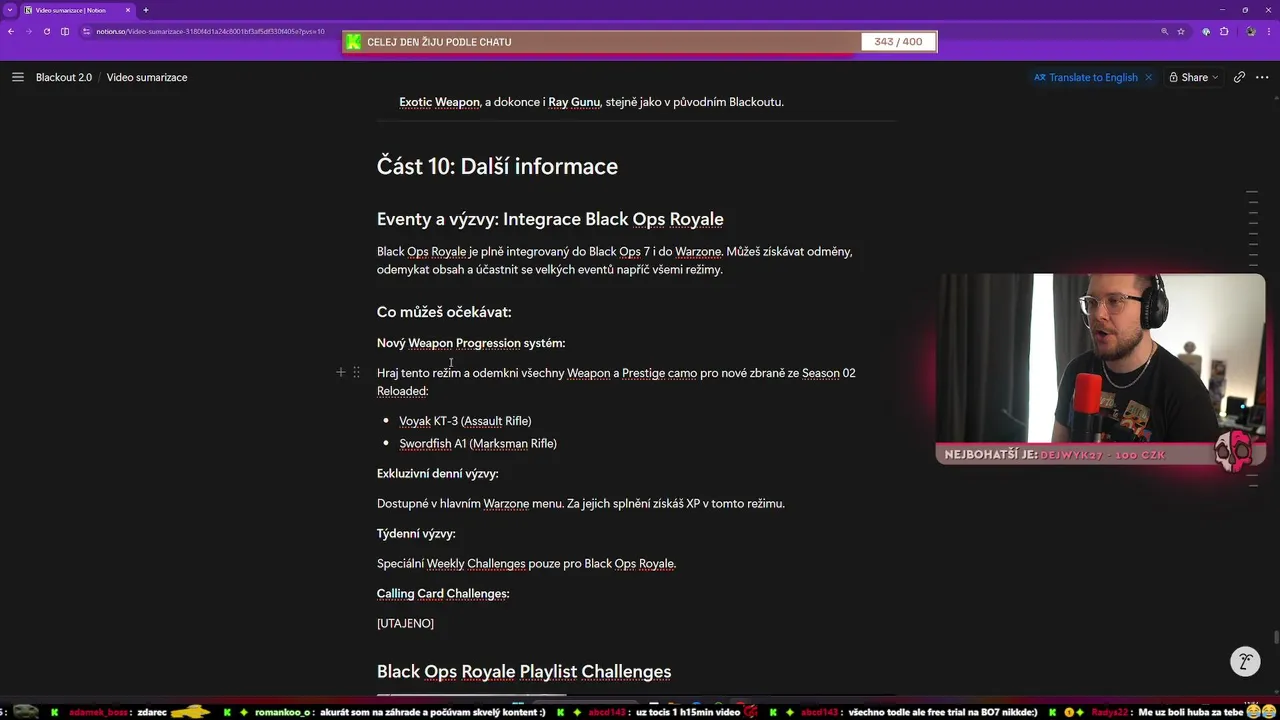Image resolution: width=1280 pixels, height=720 pixels.
Task: Close the Video sumarizace Notion tab
Action: [x=128, y=10]
